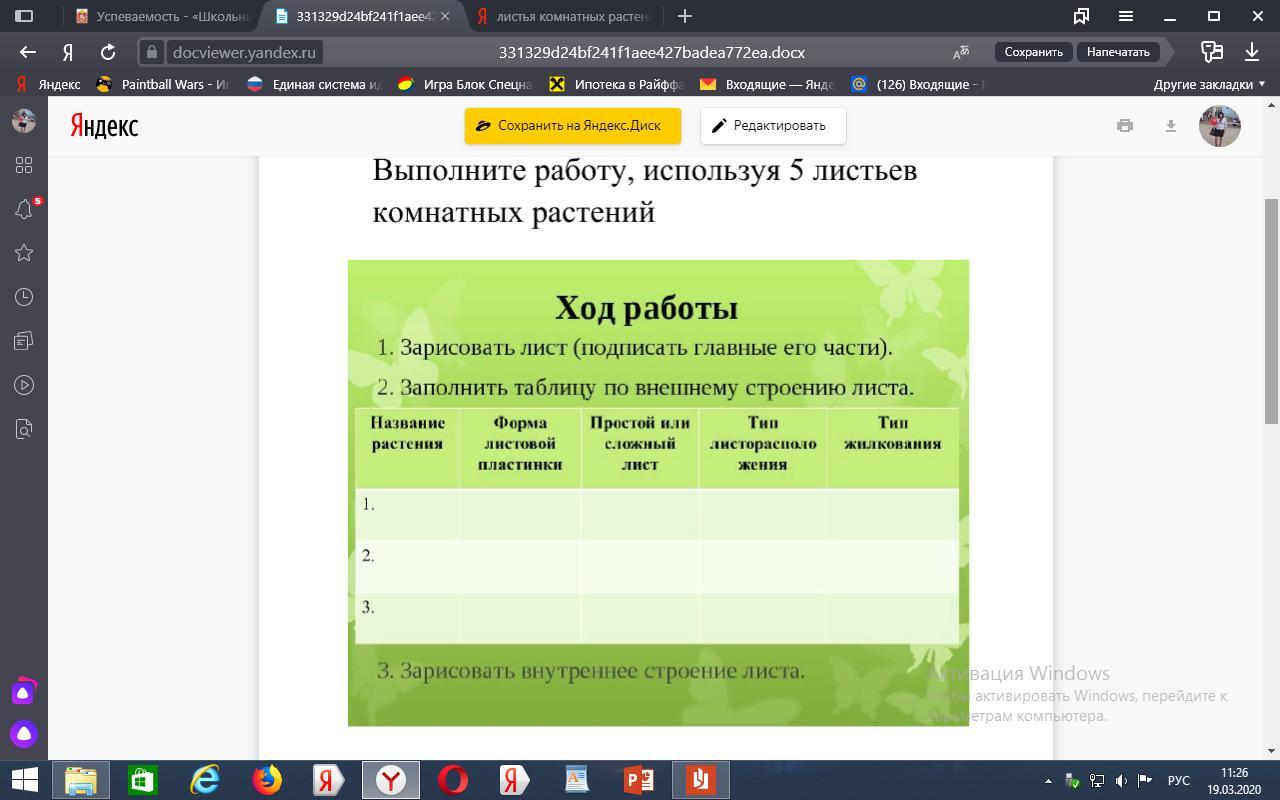Open browsing history clock icon
The height and width of the screenshot is (800, 1280).
pos(24,297)
